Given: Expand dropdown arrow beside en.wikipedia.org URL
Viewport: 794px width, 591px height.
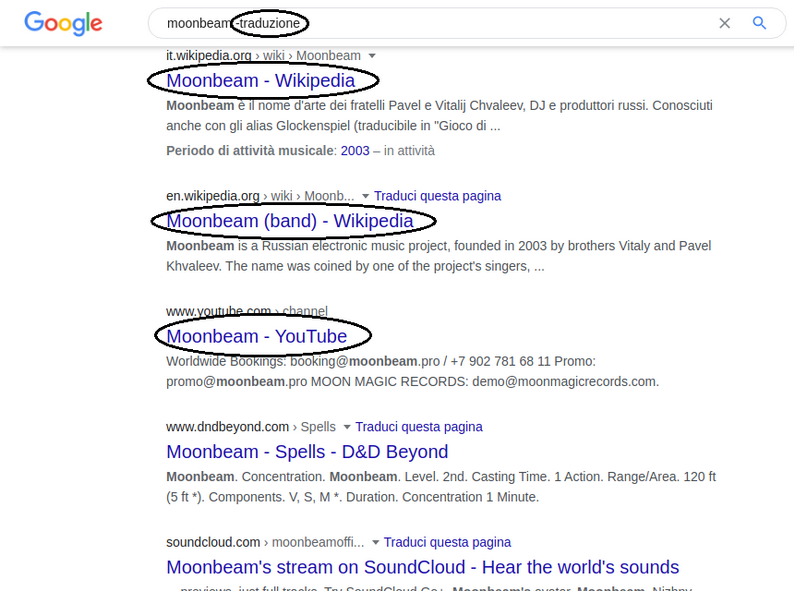Looking at the screenshot, I should (365, 196).
